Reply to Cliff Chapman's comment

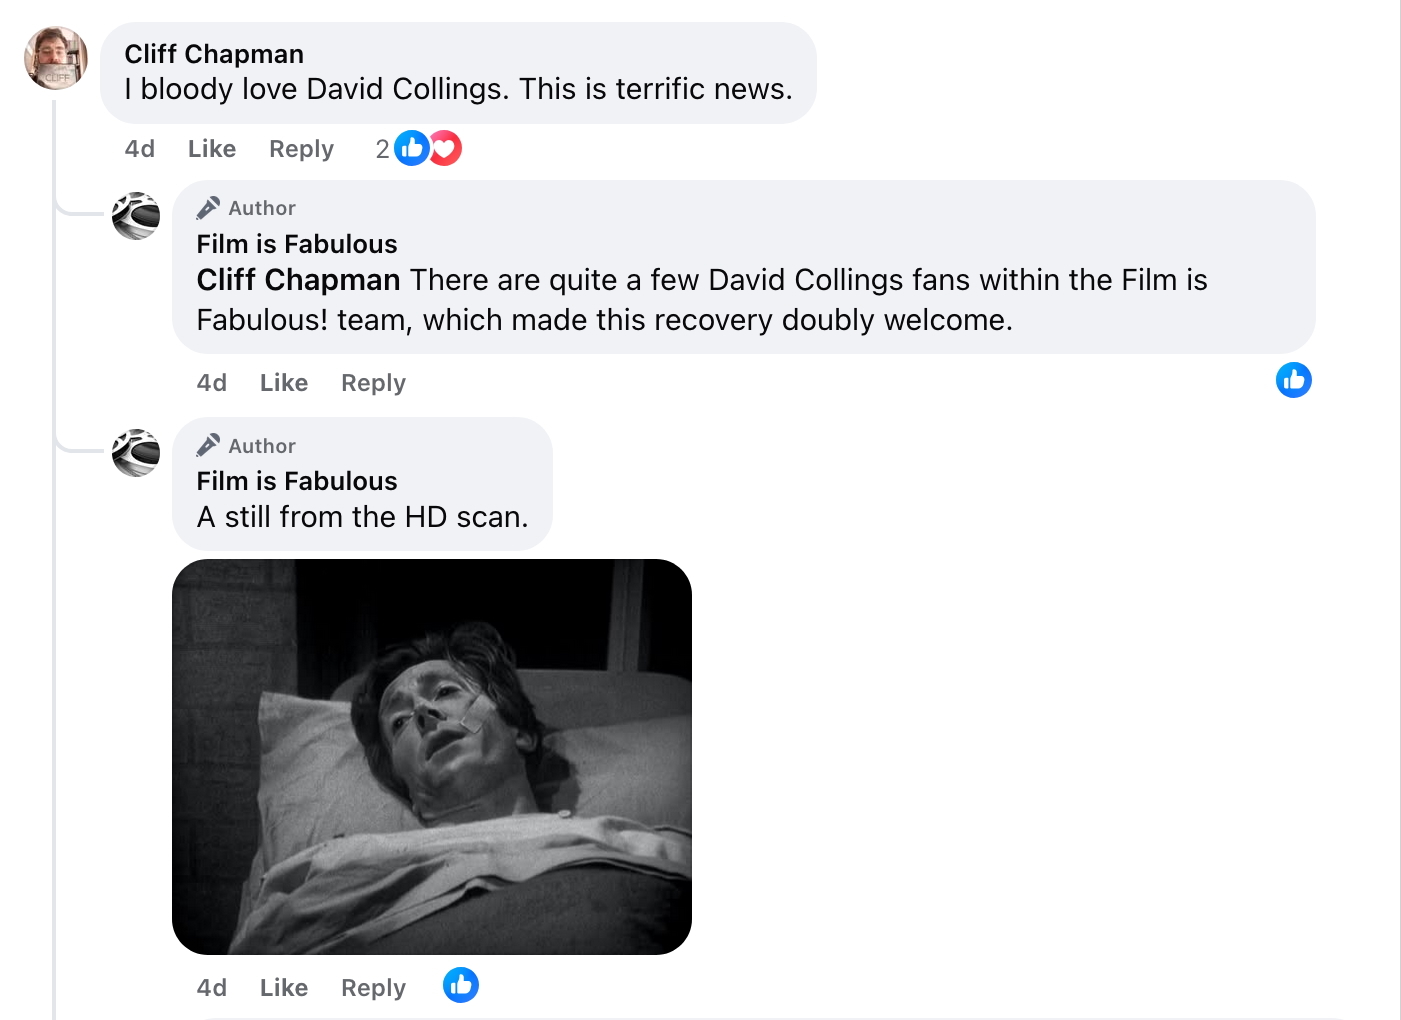point(301,149)
